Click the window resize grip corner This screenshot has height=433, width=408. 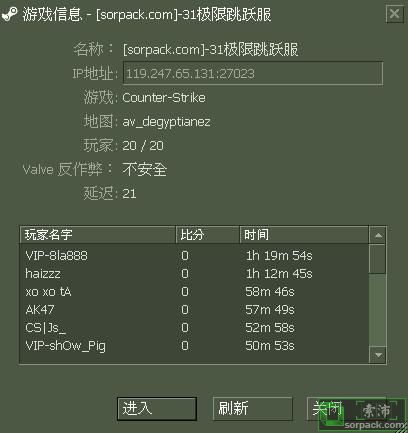[401, 427]
